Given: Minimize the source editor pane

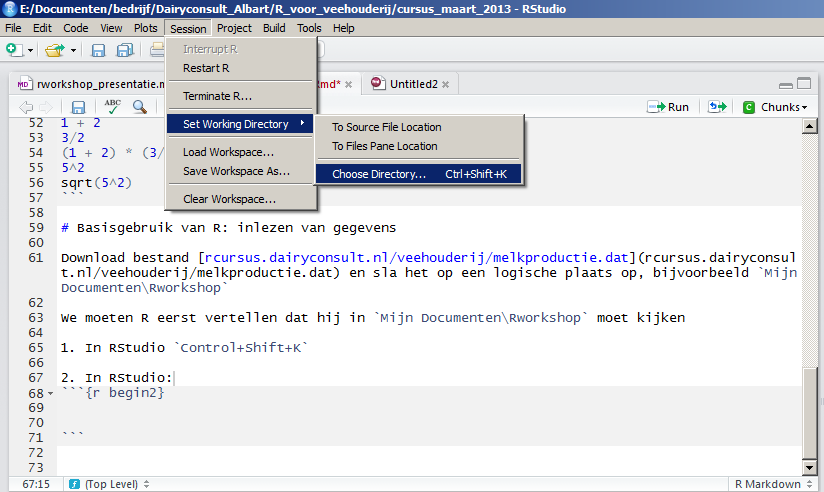Looking at the screenshot, I should click(786, 85).
